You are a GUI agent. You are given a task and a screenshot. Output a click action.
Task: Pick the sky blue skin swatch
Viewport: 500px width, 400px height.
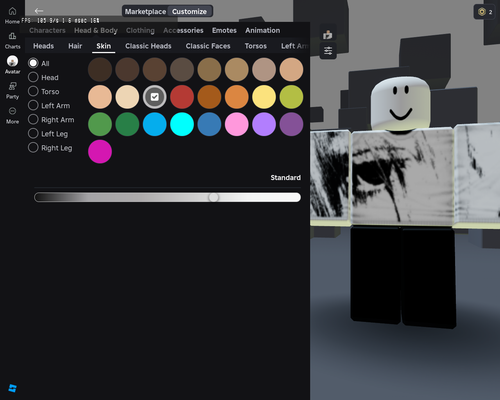pyautogui.click(x=155, y=124)
